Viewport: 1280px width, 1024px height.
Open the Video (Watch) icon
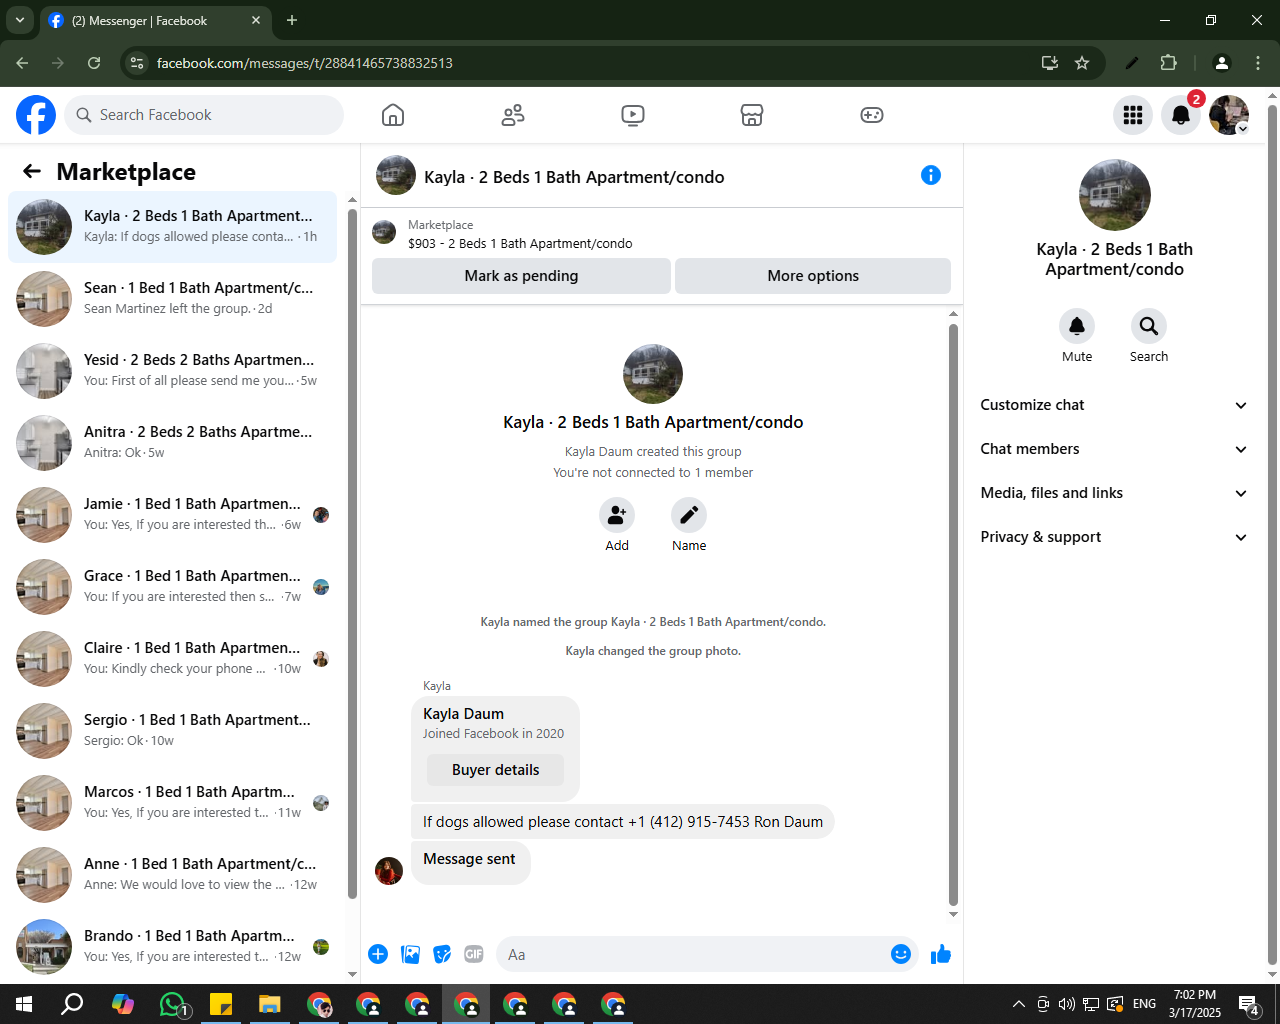(x=632, y=115)
